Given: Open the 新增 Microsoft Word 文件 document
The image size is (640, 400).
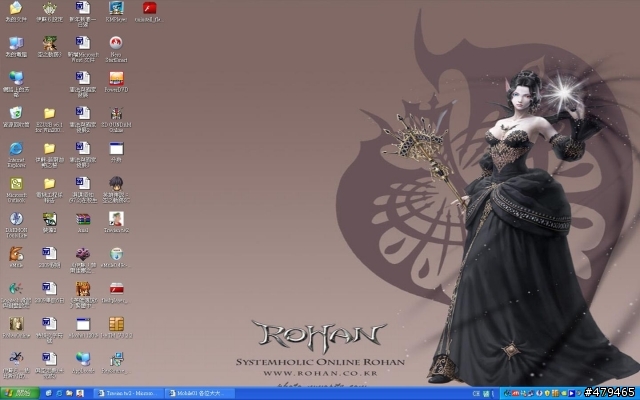Looking at the screenshot, I should pyautogui.click(x=83, y=43).
